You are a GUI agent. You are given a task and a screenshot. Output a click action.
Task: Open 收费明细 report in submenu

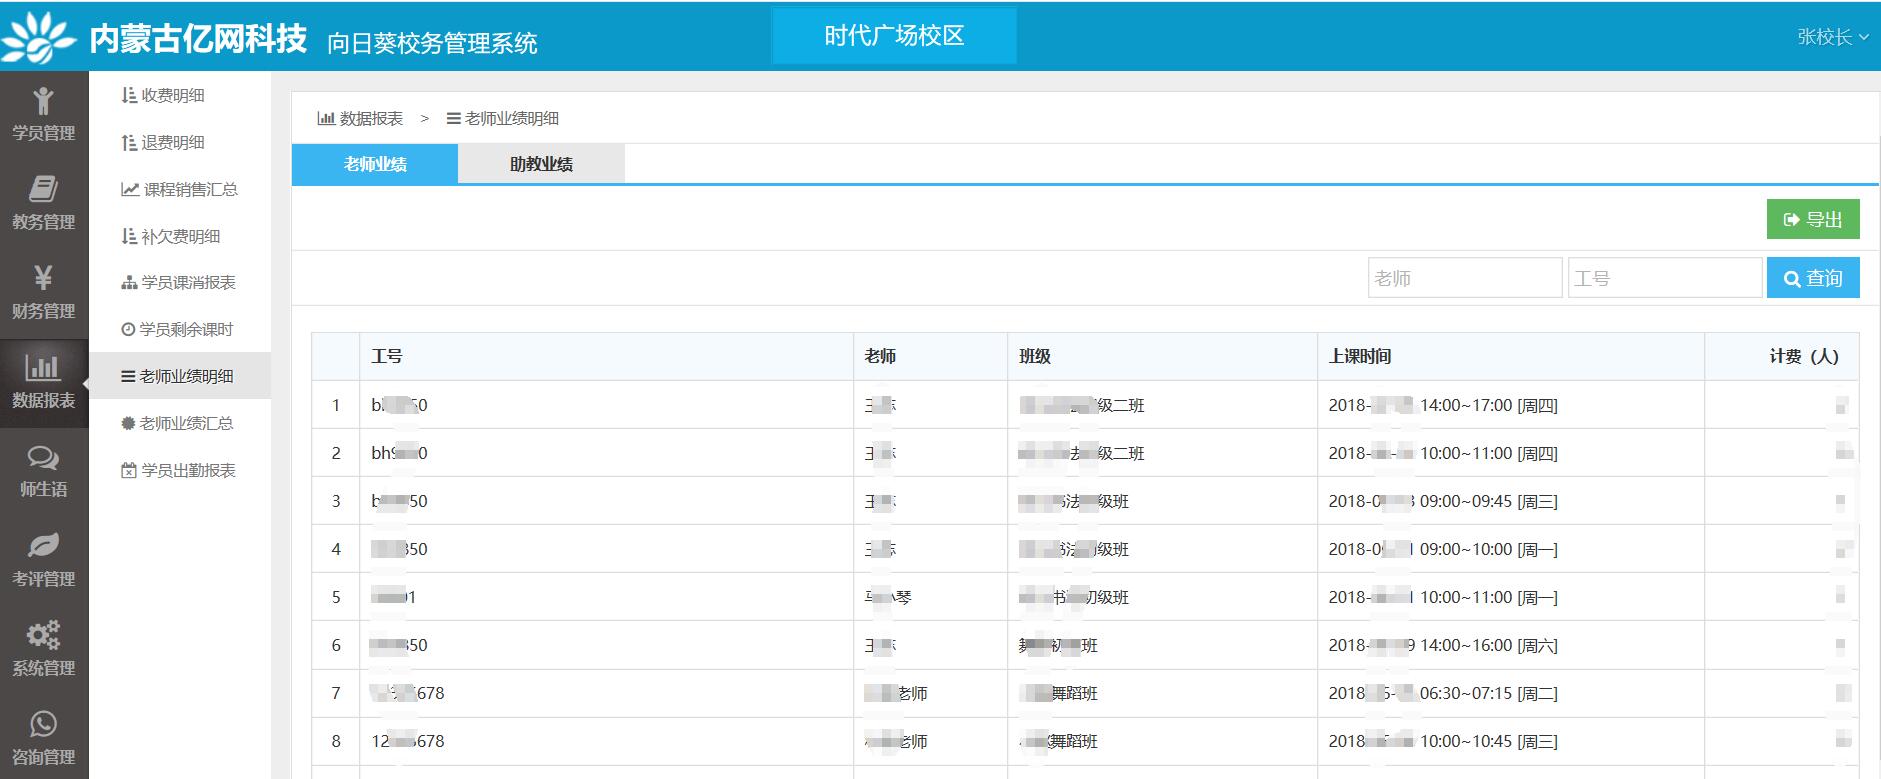point(172,95)
